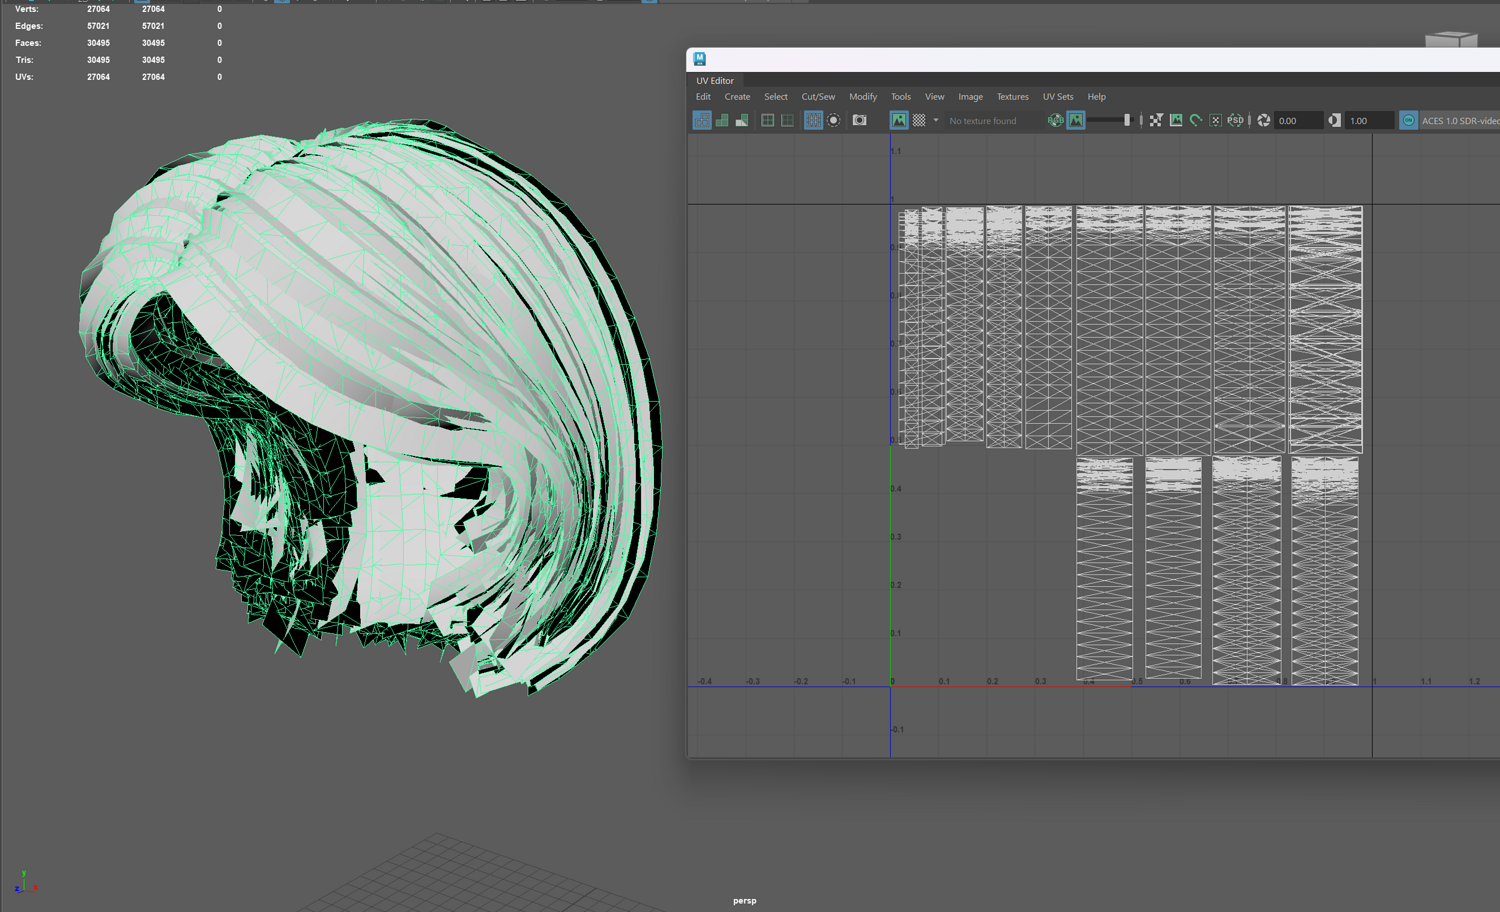Toggle the display image button
1500x912 pixels.
899,120
